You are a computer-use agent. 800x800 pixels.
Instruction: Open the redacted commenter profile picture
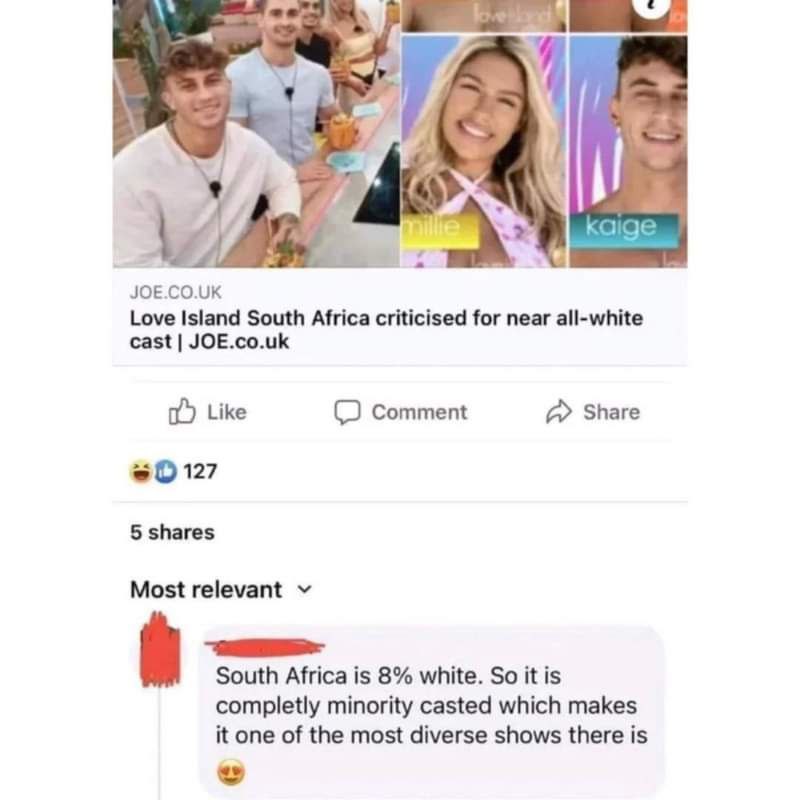(x=160, y=649)
